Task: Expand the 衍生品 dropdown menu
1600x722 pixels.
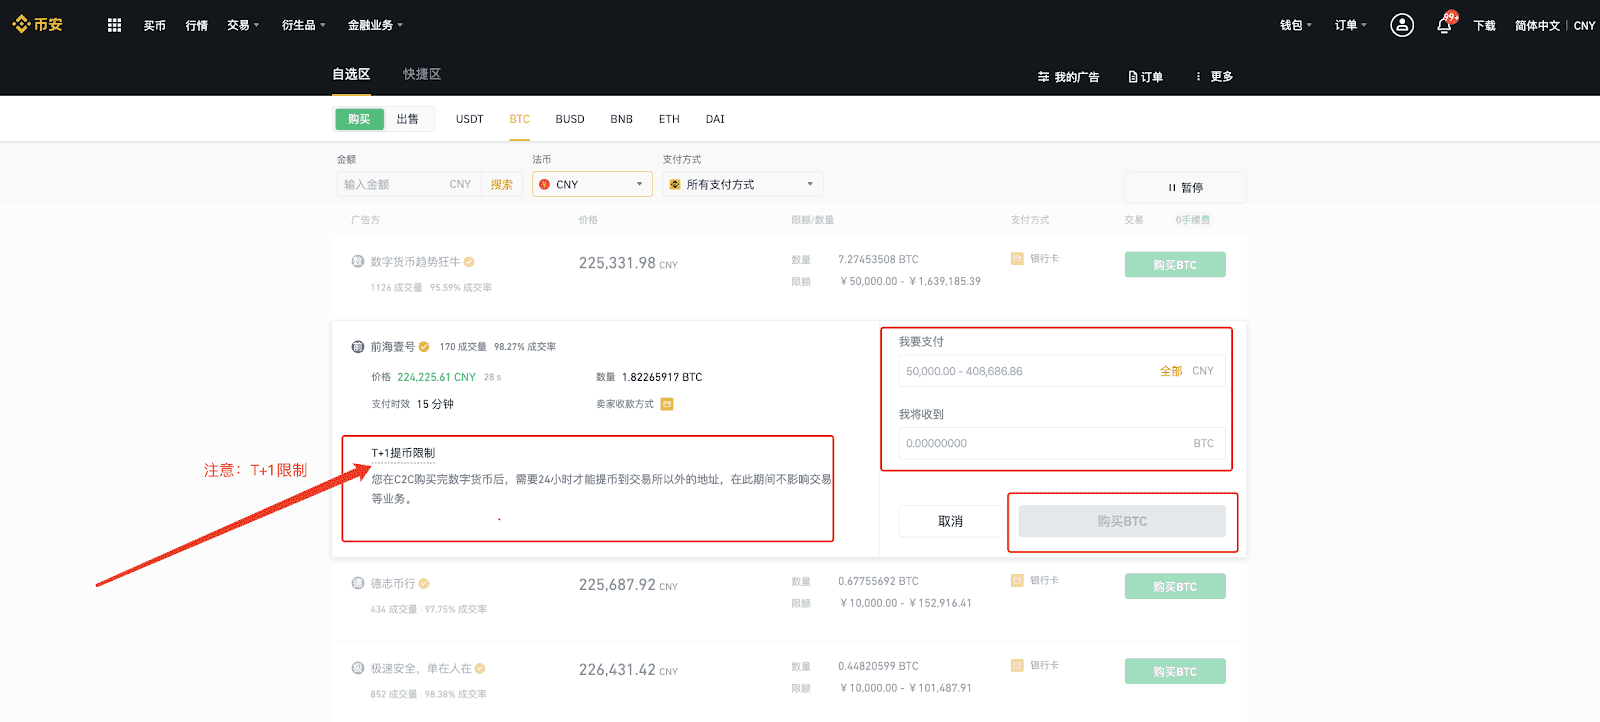Action: coord(303,25)
